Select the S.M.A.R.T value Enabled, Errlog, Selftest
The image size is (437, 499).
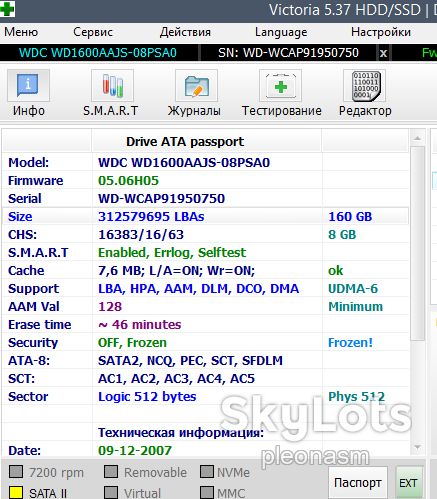[172, 253]
